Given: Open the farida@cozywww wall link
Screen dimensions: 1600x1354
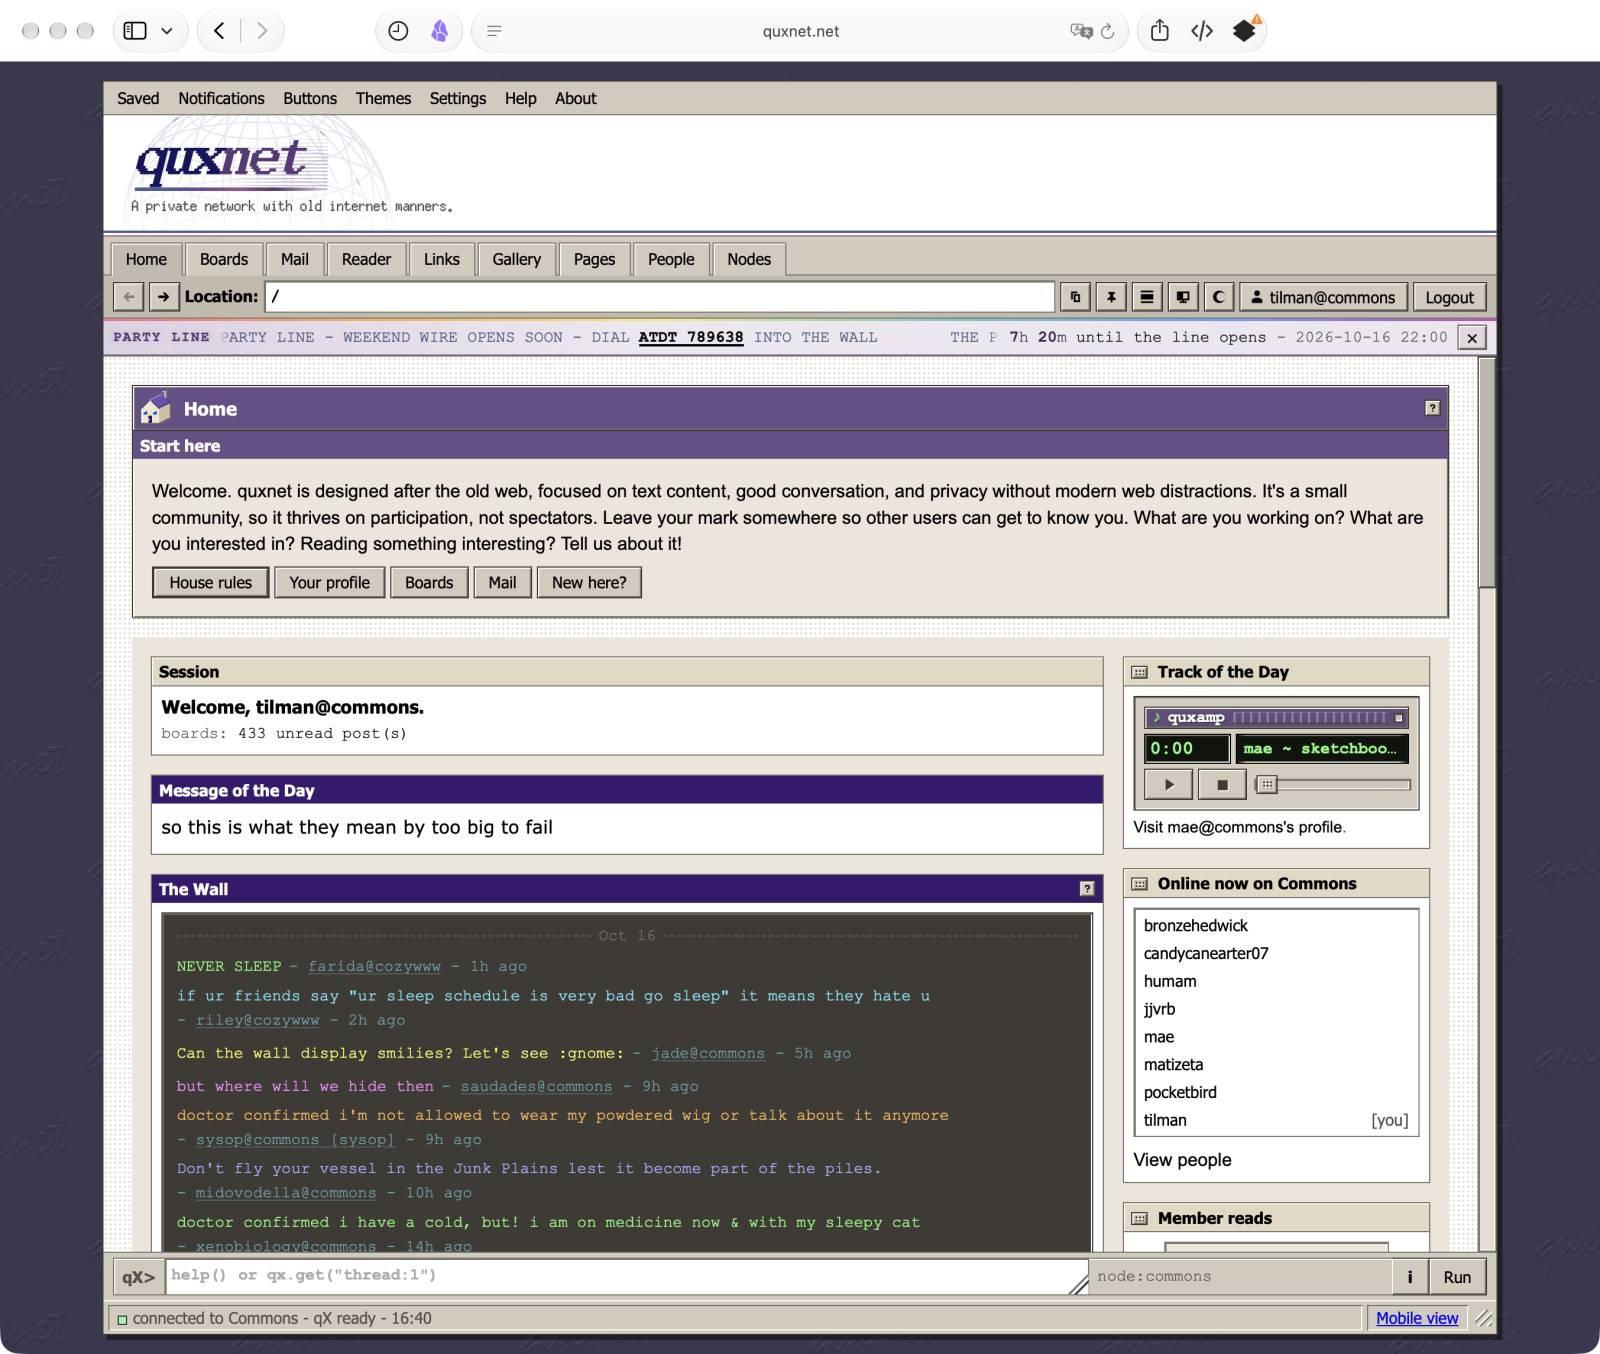Looking at the screenshot, I should pyautogui.click(x=374, y=966).
